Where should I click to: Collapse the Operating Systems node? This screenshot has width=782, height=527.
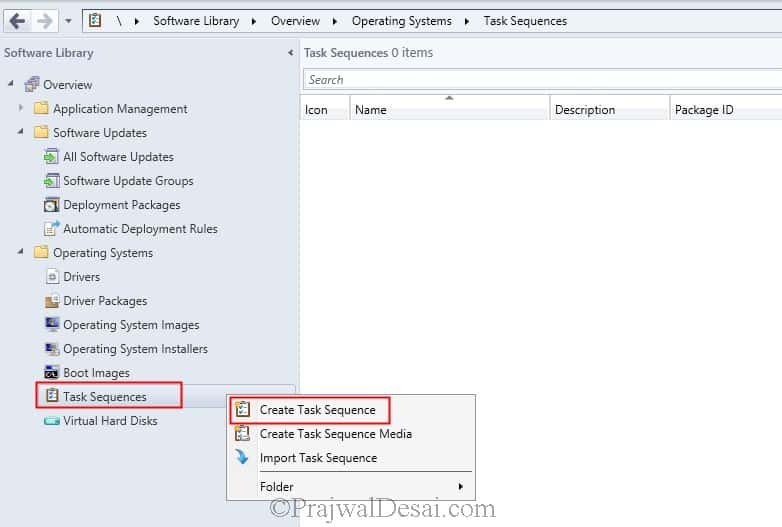click(20, 251)
